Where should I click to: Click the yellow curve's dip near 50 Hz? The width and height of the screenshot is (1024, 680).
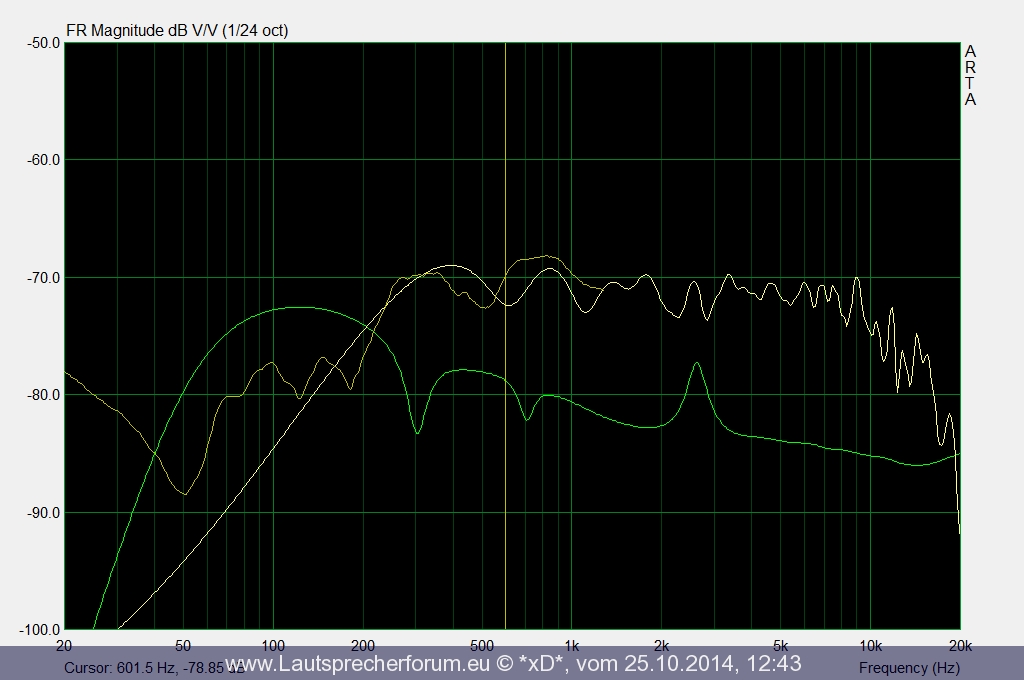[x=185, y=493]
